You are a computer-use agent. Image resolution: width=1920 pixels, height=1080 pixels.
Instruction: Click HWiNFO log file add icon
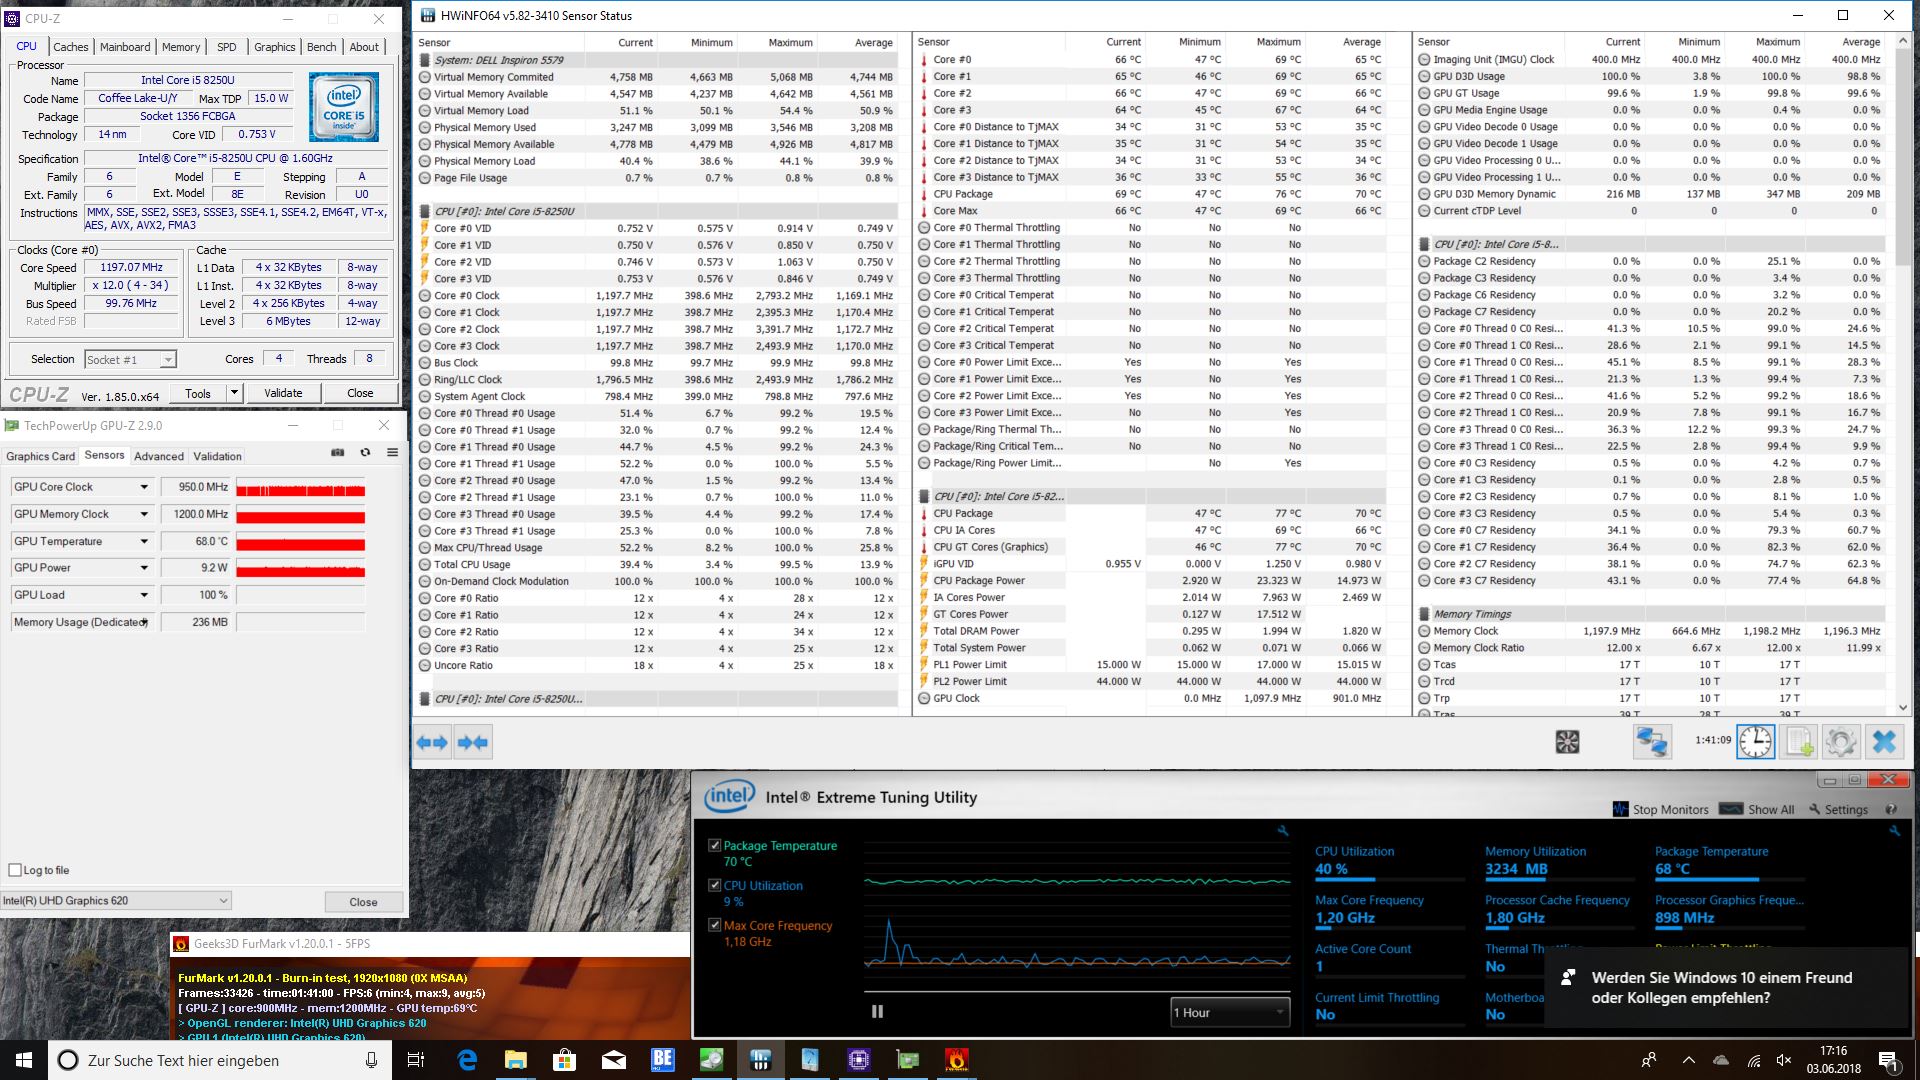(x=1799, y=742)
